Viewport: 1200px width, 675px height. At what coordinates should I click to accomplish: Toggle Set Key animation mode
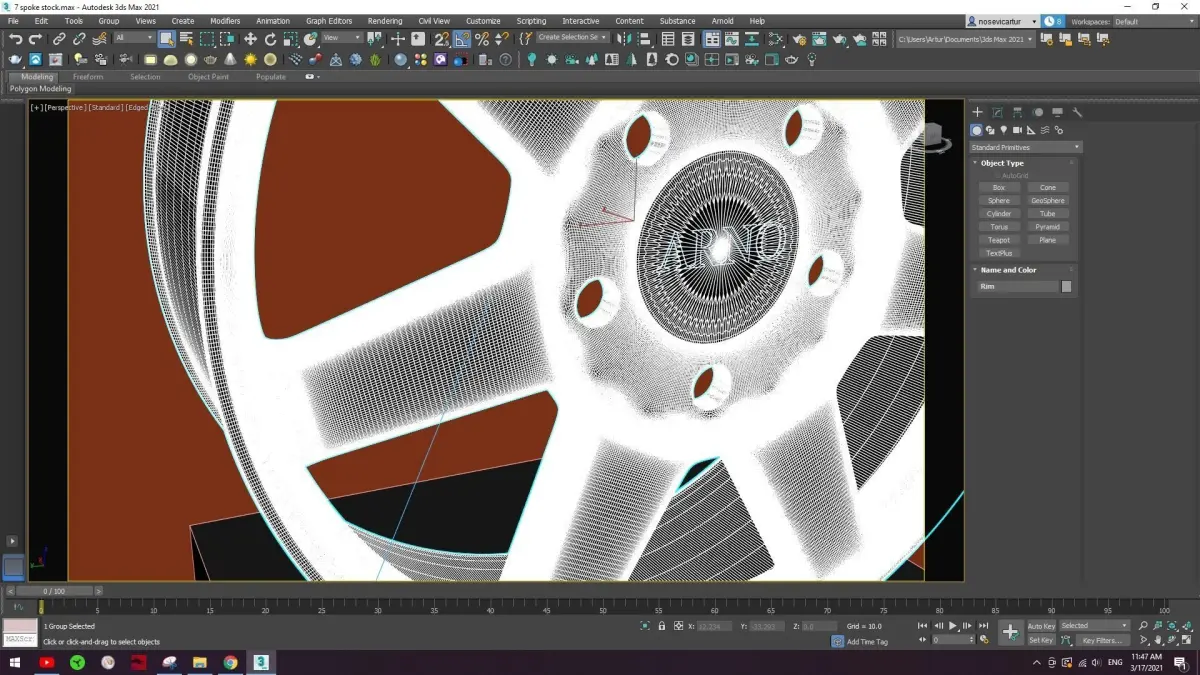pos(1041,640)
